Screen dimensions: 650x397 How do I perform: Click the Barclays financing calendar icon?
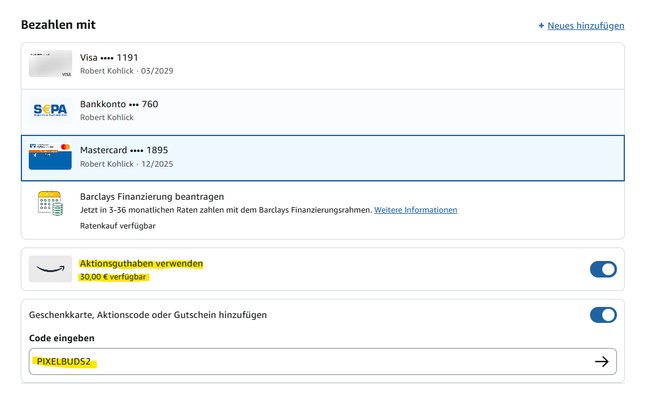tap(50, 203)
